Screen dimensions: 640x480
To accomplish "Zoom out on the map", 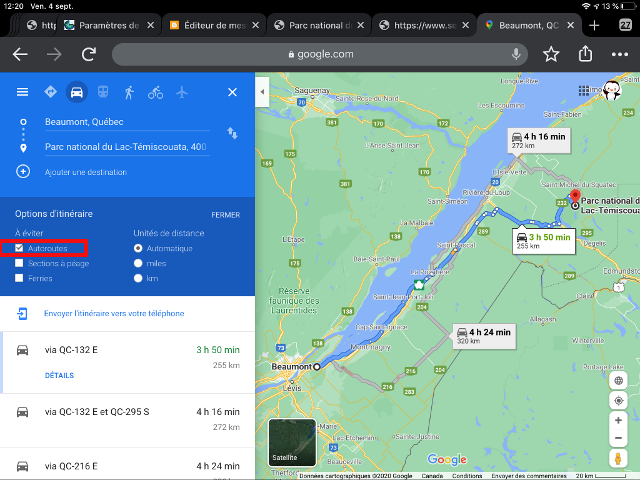I will [618, 438].
